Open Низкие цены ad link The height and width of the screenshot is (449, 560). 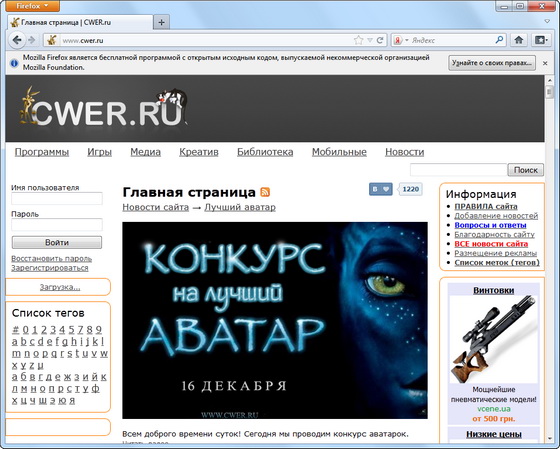coord(494,434)
